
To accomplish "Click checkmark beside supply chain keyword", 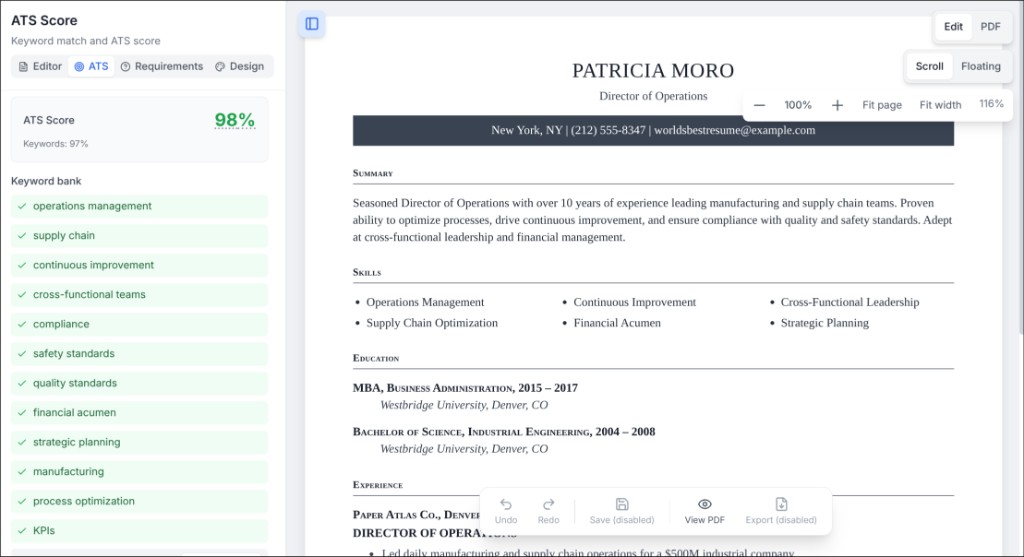I will pos(22,236).
